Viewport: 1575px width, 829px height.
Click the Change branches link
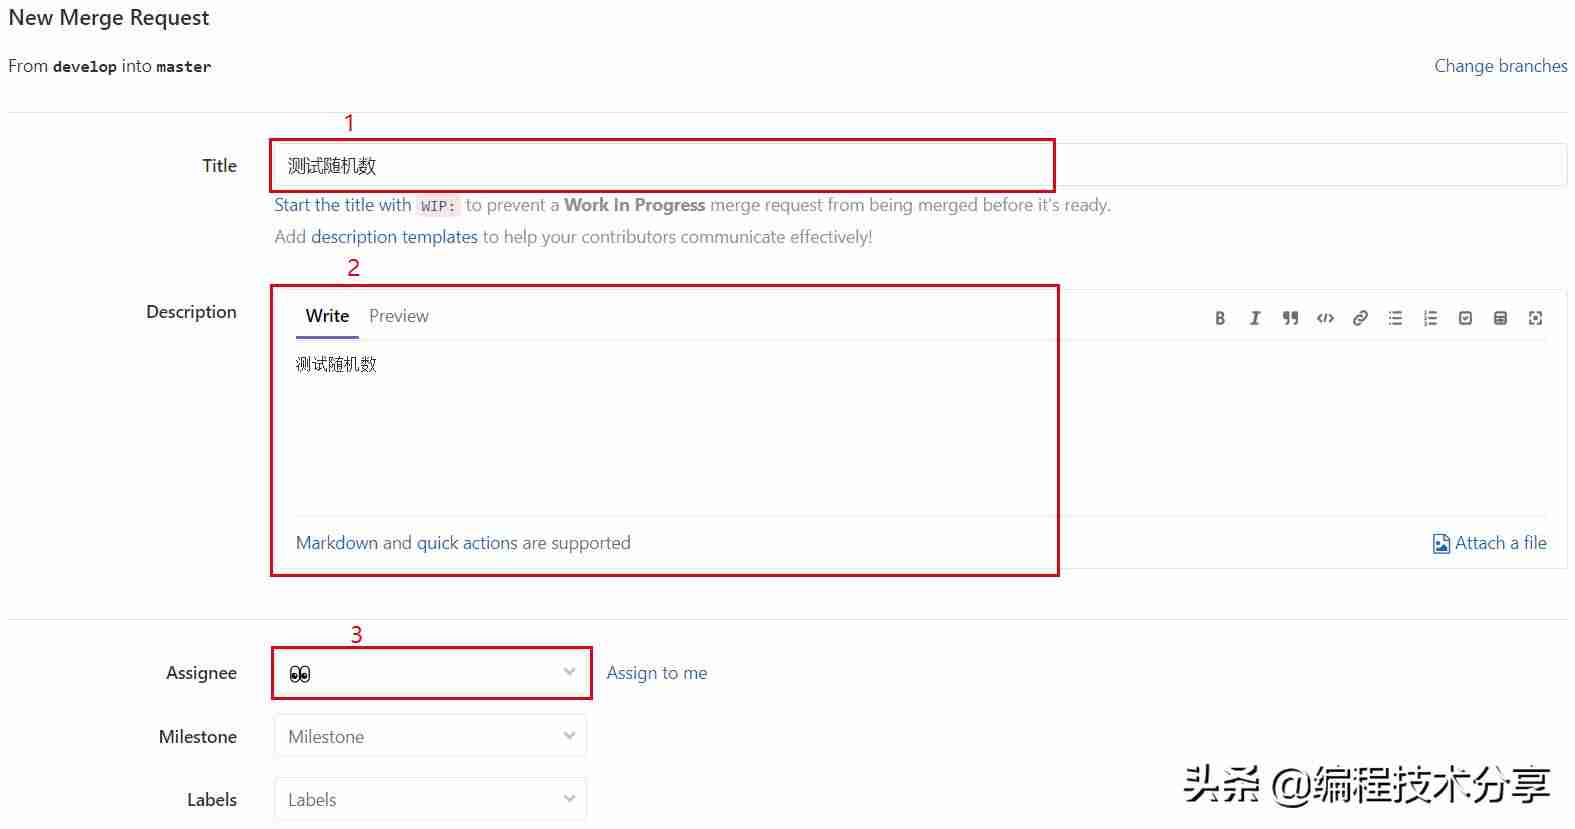pyautogui.click(x=1500, y=66)
